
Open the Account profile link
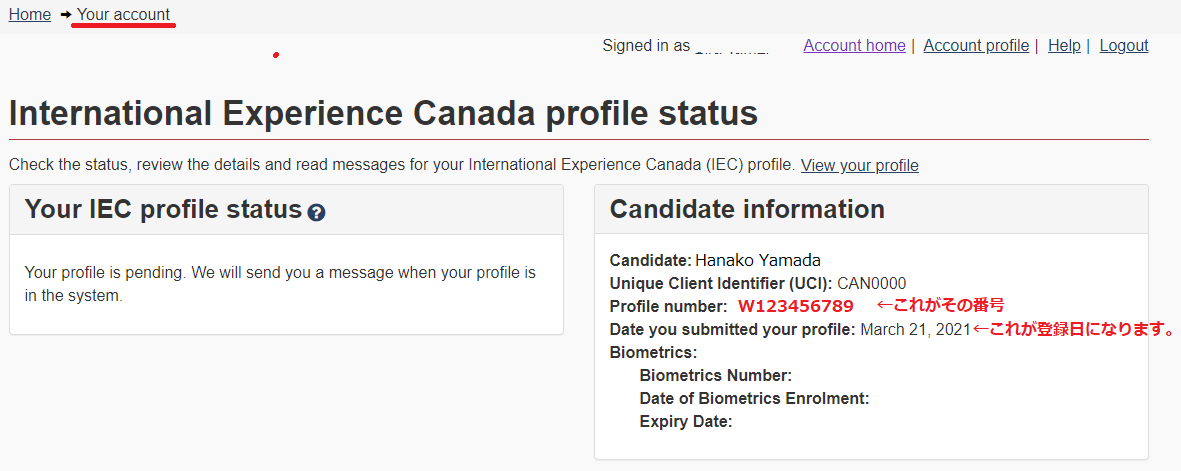coord(976,45)
